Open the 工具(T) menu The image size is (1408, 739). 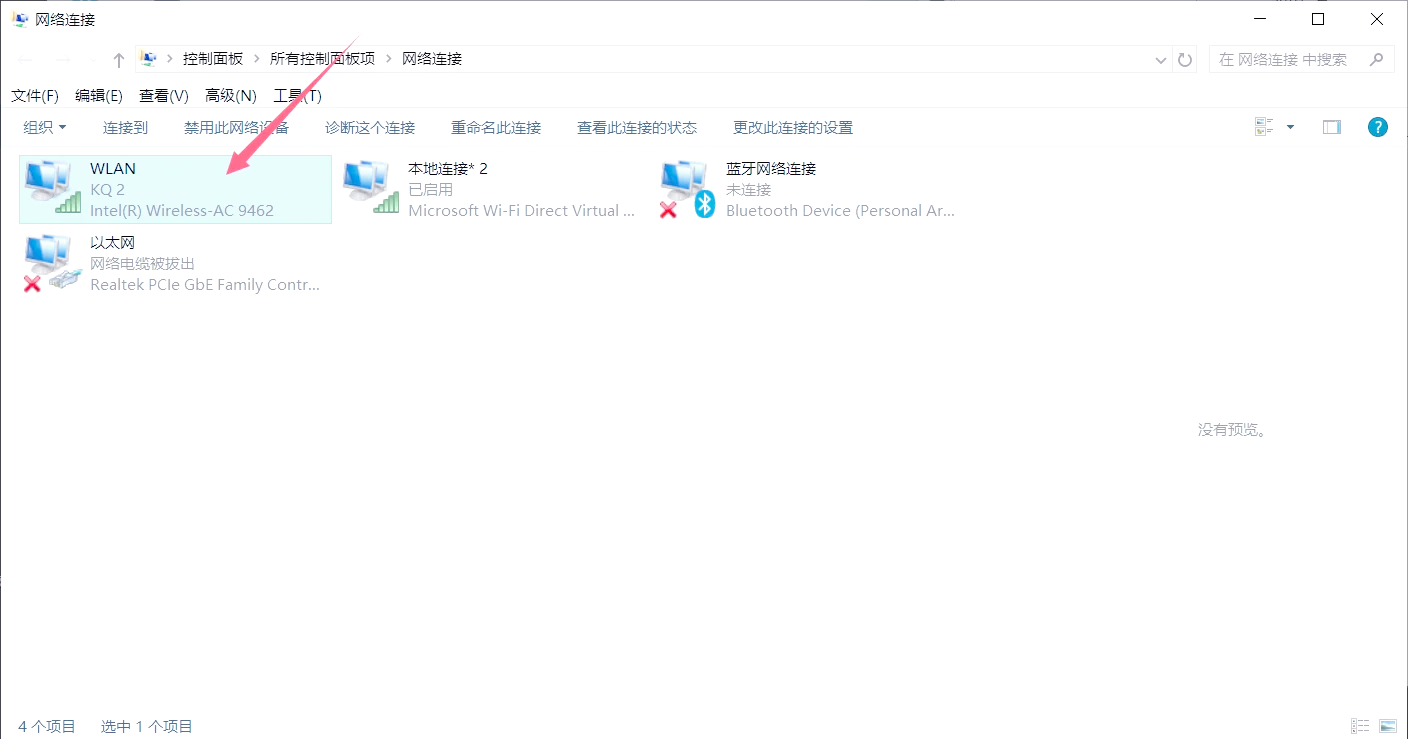point(297,96)
